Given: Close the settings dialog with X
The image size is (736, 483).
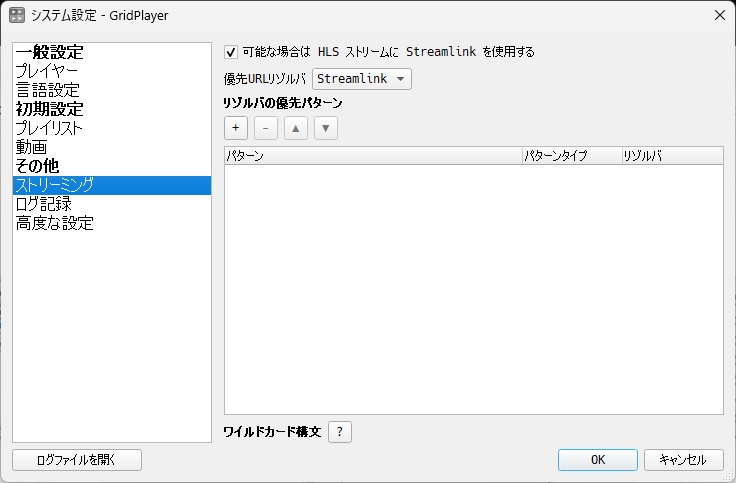Looking at the screenshot, I should tap(719, 14).
